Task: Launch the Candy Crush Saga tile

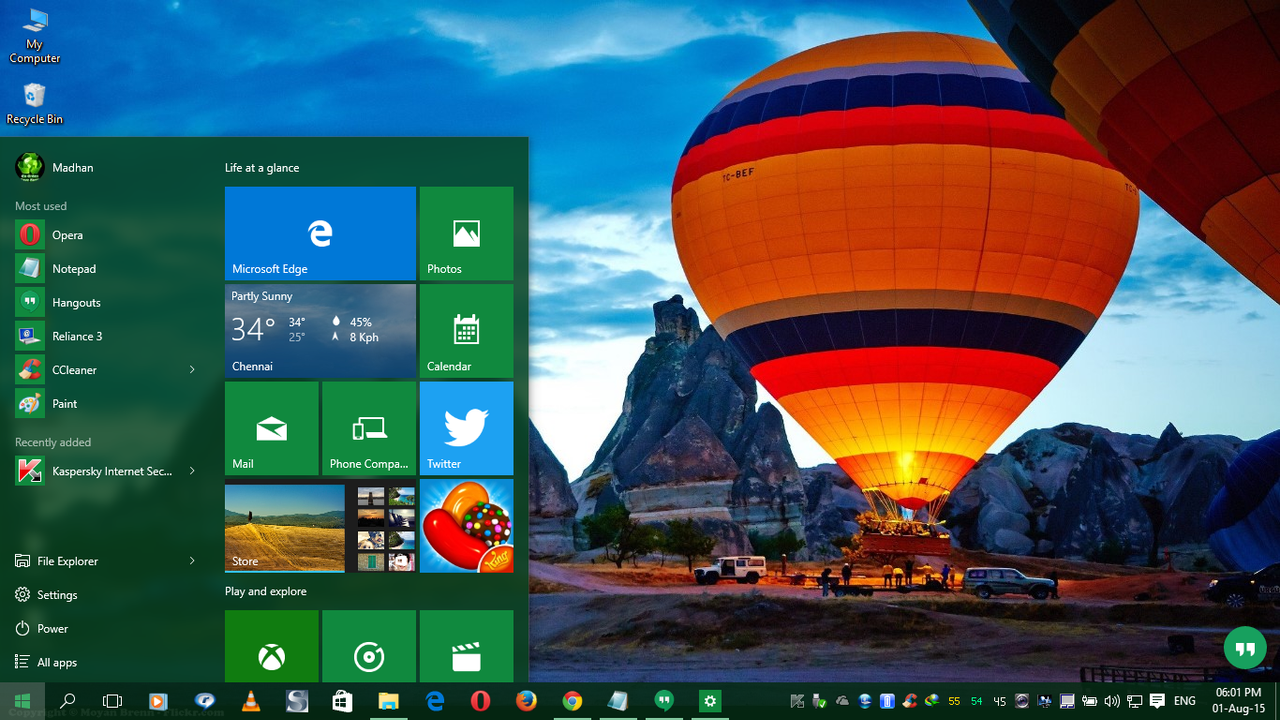Action: coord(466,526)
